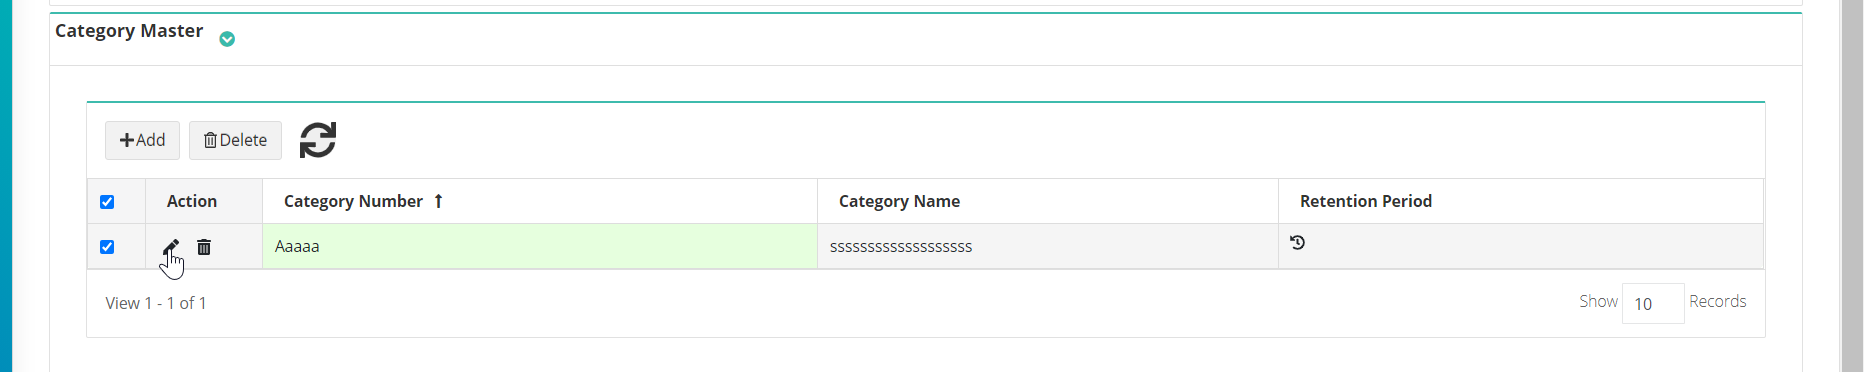Click the Records label
1864x372 pixels.
[x=1717, y=301]
